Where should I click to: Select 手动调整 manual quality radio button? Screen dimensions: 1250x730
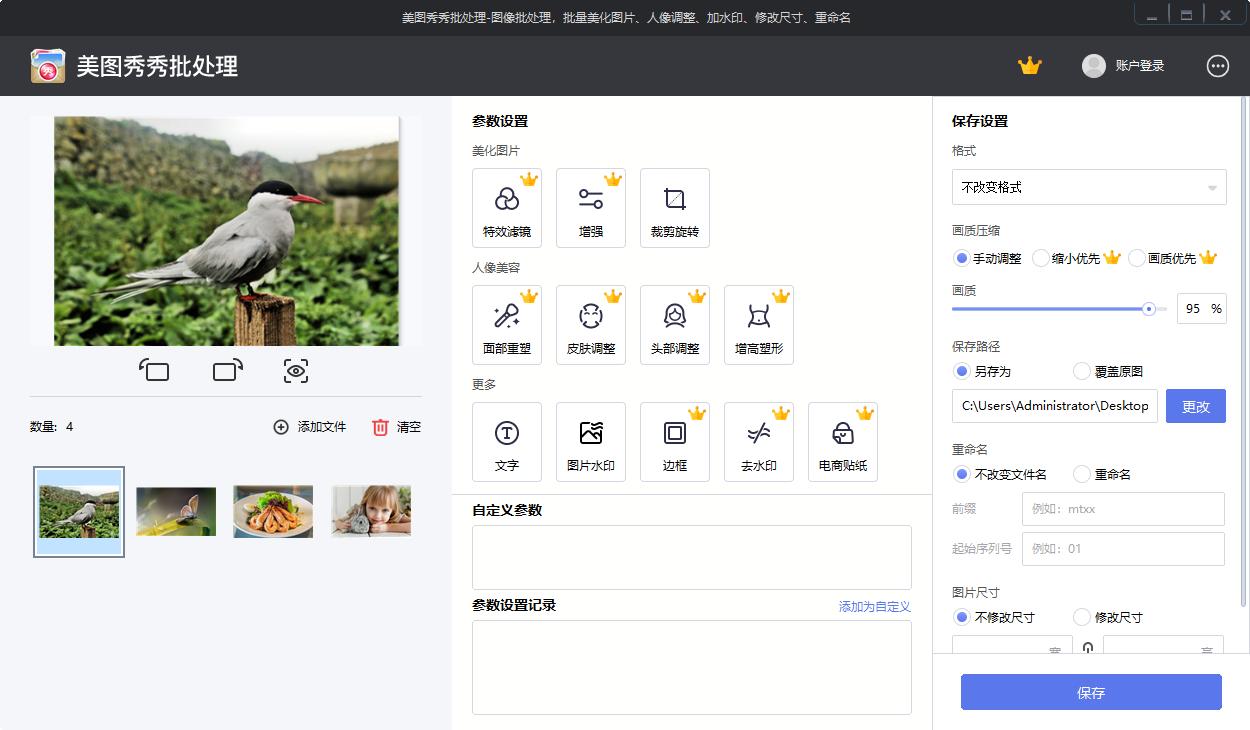coord(962,258)
